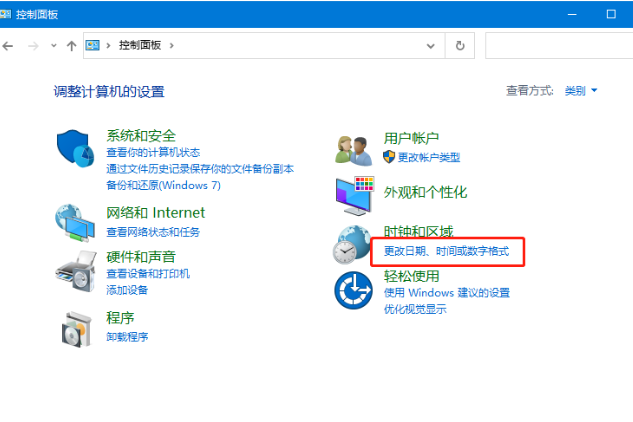633x422 pixels.
Task: Open the 外观和个性化 category link
Action: point(425,192)
